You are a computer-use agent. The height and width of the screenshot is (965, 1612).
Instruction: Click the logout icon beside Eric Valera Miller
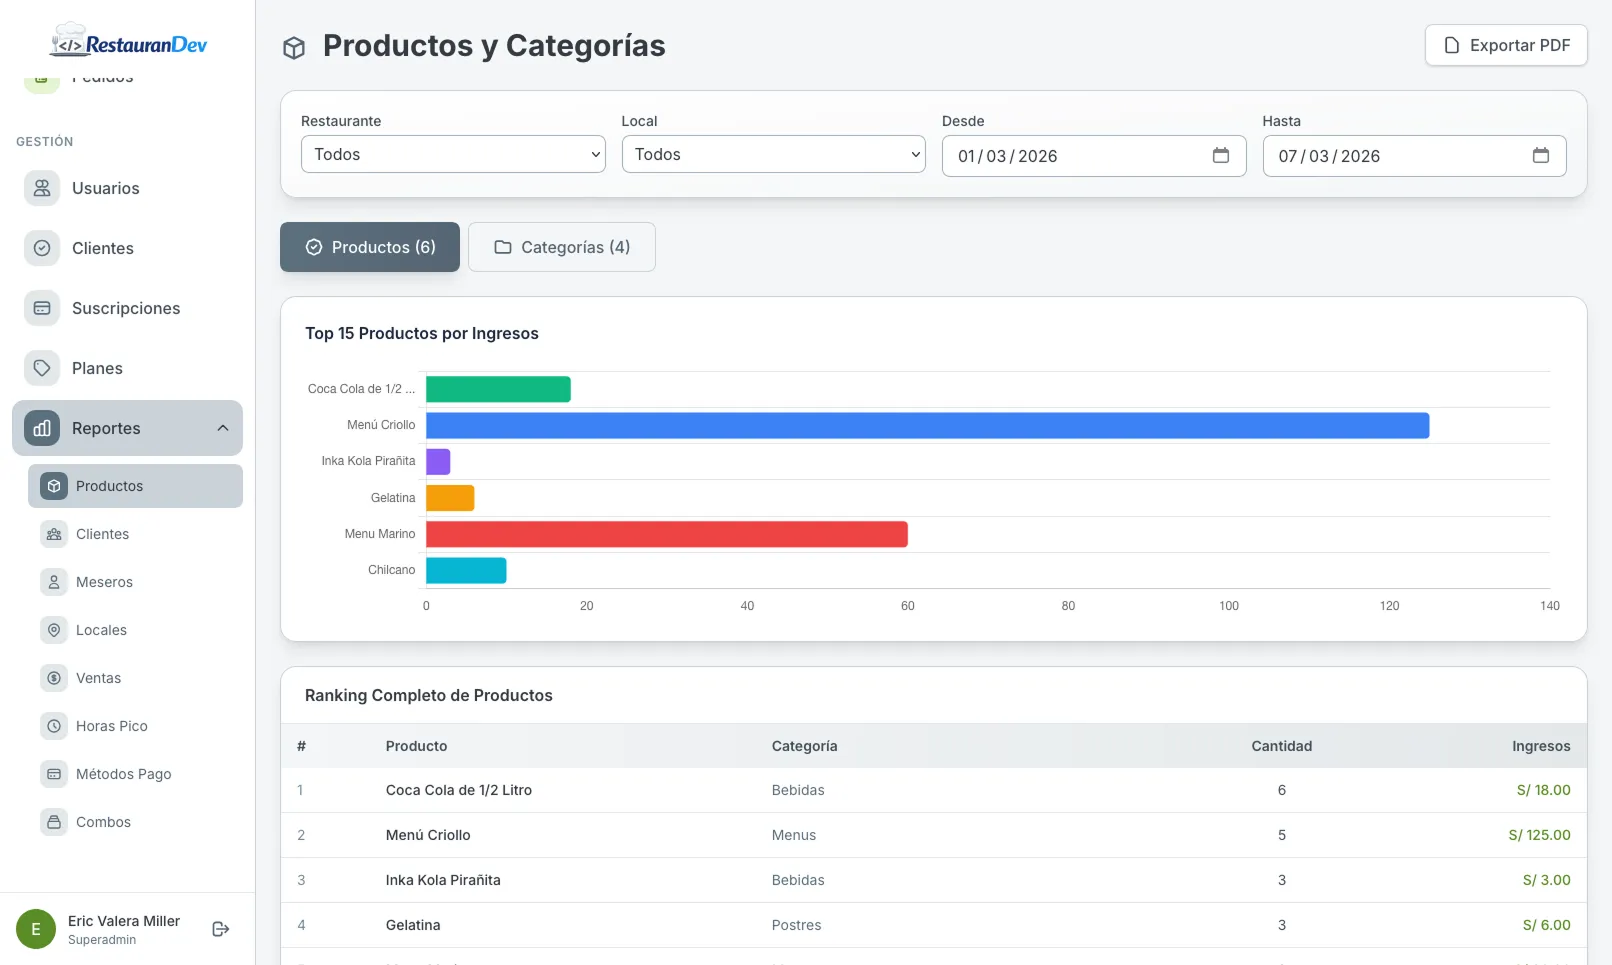(x=221, y=929)
